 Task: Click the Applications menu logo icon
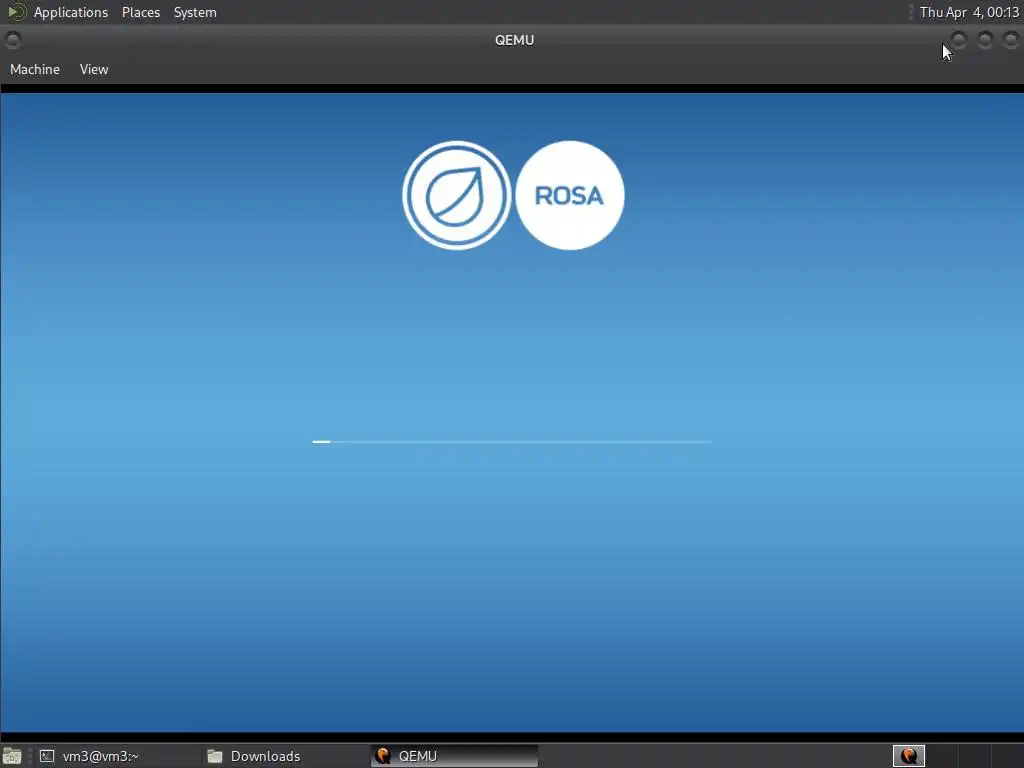click(x=16, y=12)
